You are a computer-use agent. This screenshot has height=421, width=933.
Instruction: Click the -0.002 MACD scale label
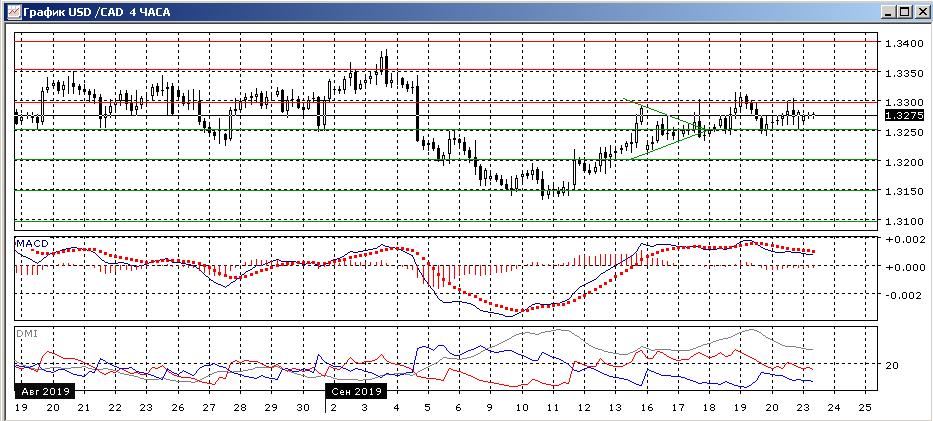point(904,296)
